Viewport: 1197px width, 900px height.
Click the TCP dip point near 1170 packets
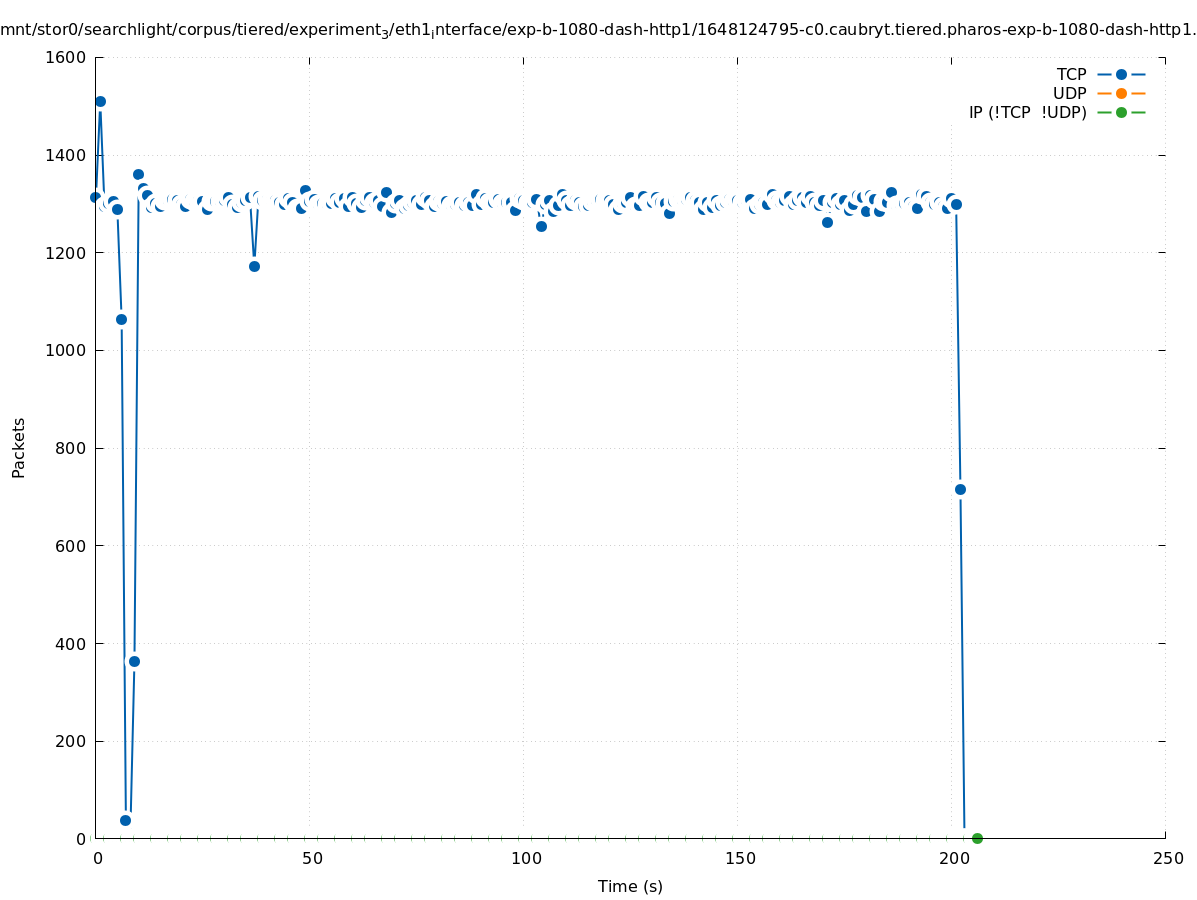[254, 266]
